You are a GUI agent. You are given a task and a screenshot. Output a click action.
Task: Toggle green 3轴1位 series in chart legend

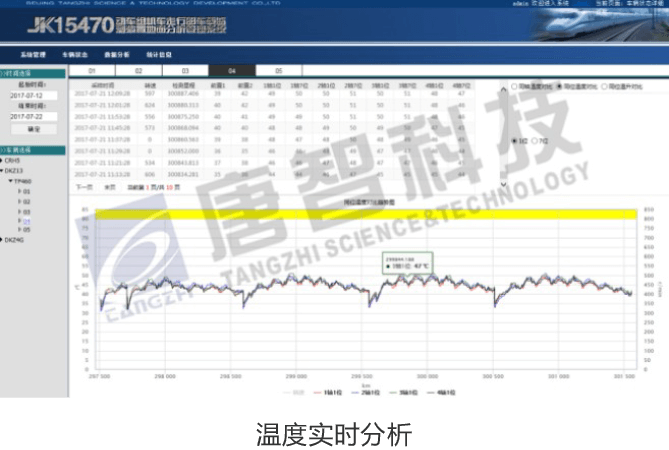pyautogui.click(x=403, y=392)
